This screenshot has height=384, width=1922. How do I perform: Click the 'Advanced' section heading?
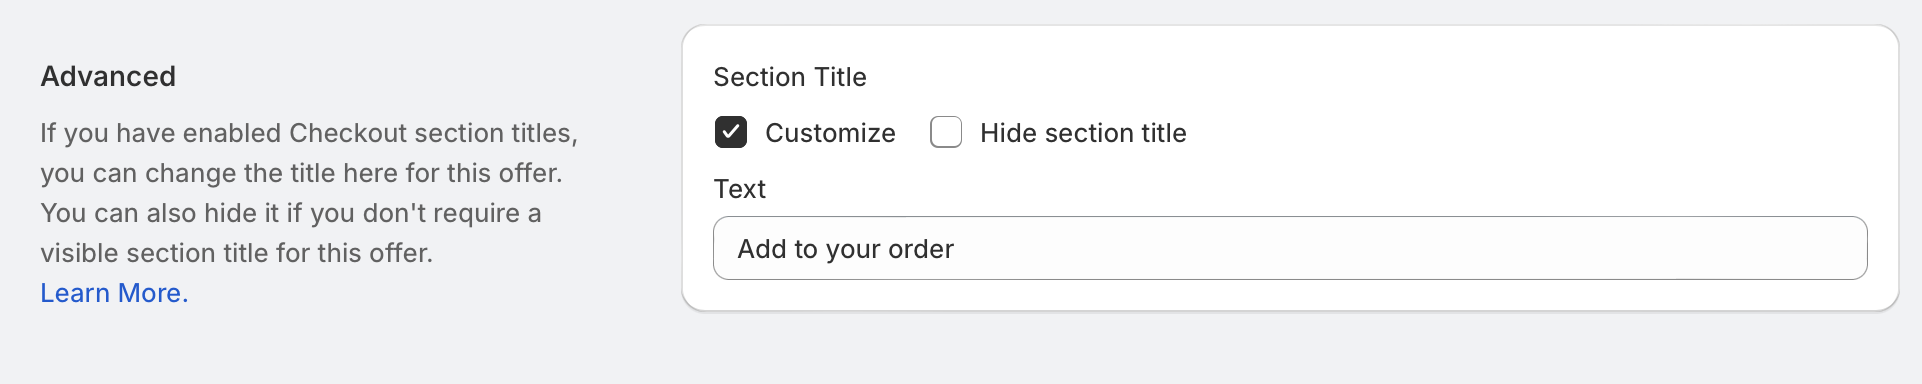click(108, 76)
